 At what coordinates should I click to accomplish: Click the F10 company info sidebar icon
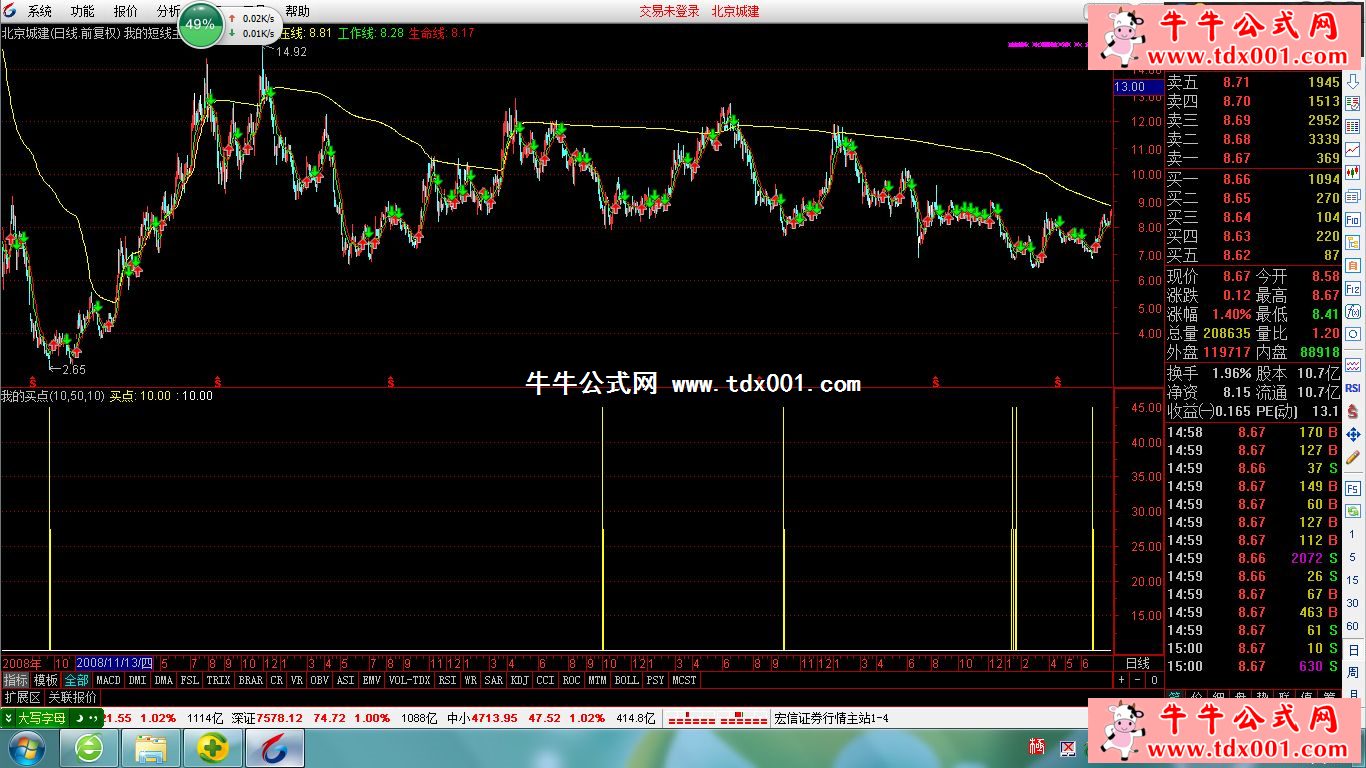coord(1353,219)
